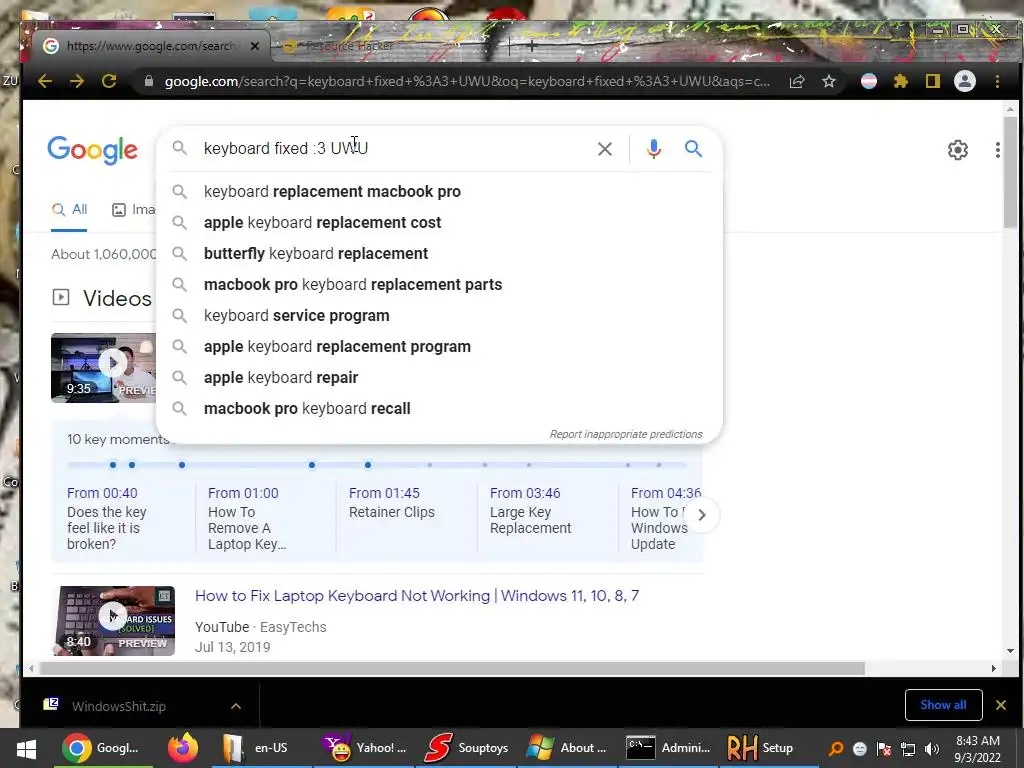Image resolution: width=1024 pixels, height=768 pixels.
Task: Click the blue search magnifier button
Action: coord(693,149)
